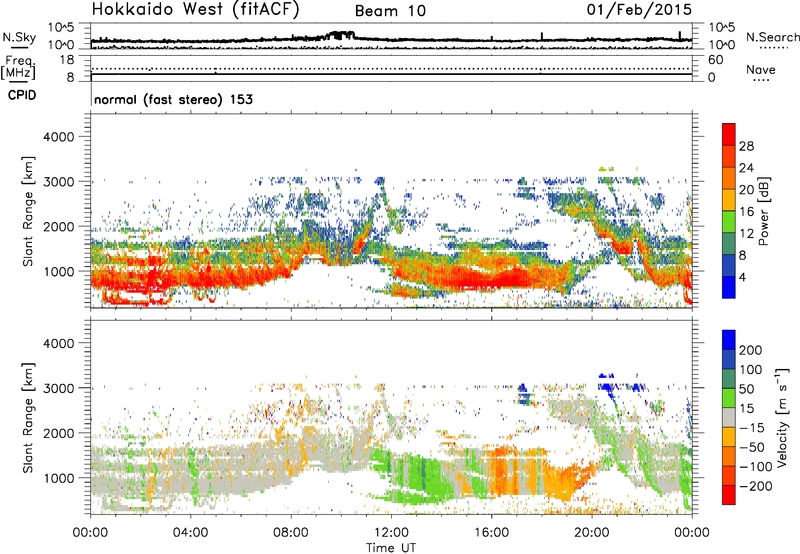Screen dimensions: 800x554
Task: Click the '3000' tick on velocity panel
Action: point(59,388)
